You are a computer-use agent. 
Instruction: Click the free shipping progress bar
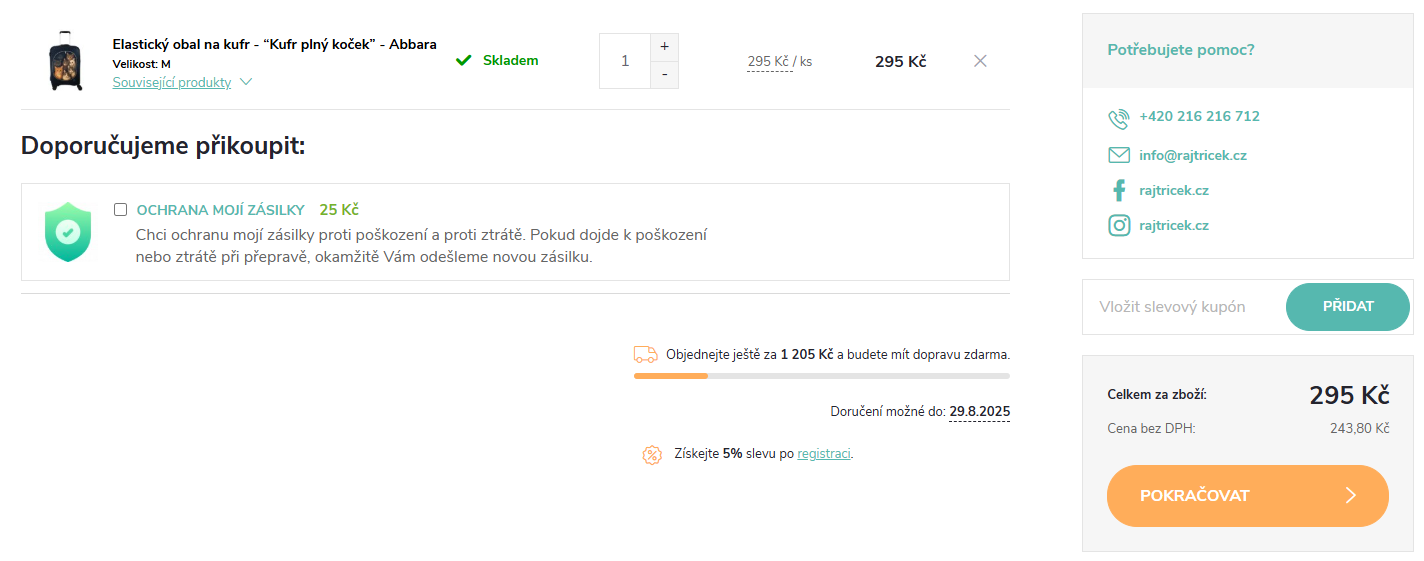pos(821,376)
